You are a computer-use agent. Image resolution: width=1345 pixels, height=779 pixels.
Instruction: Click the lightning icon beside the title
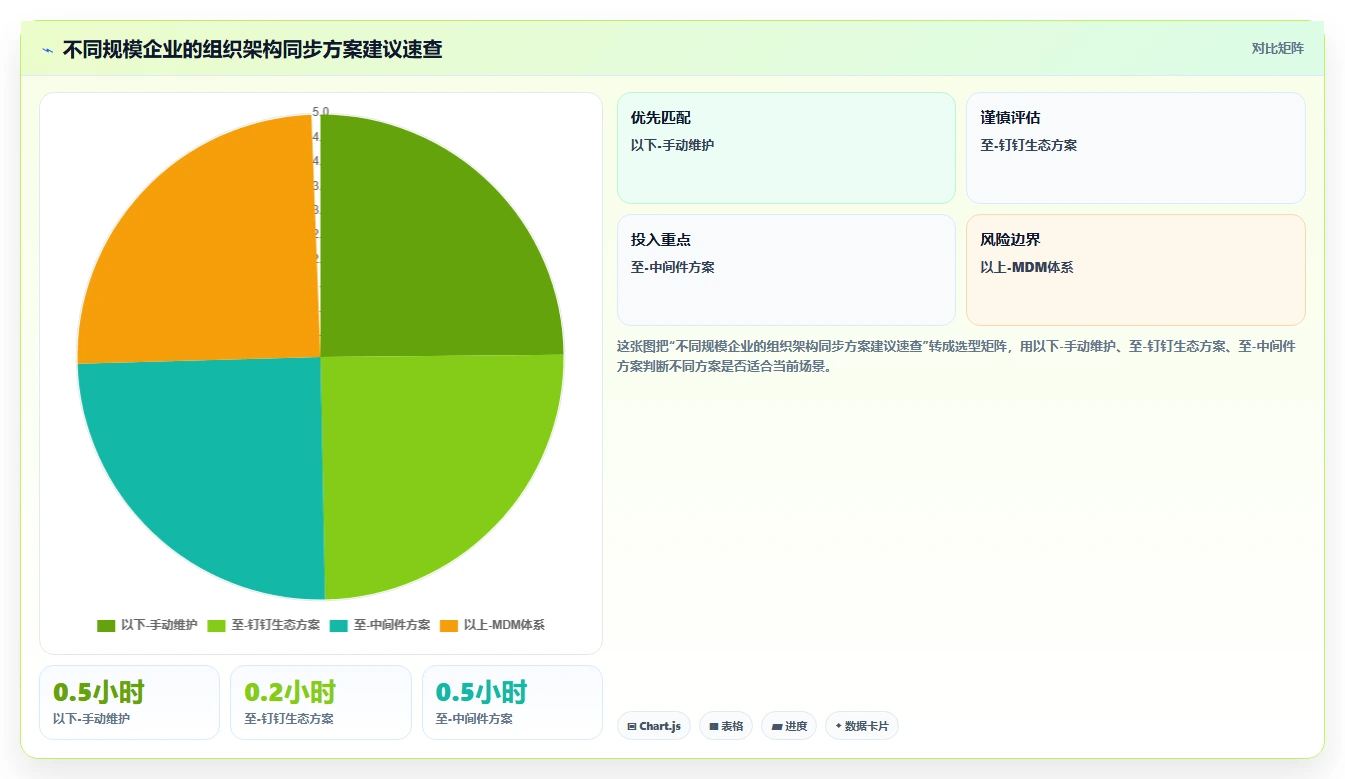pyautogui.click(x=48, y=49)
